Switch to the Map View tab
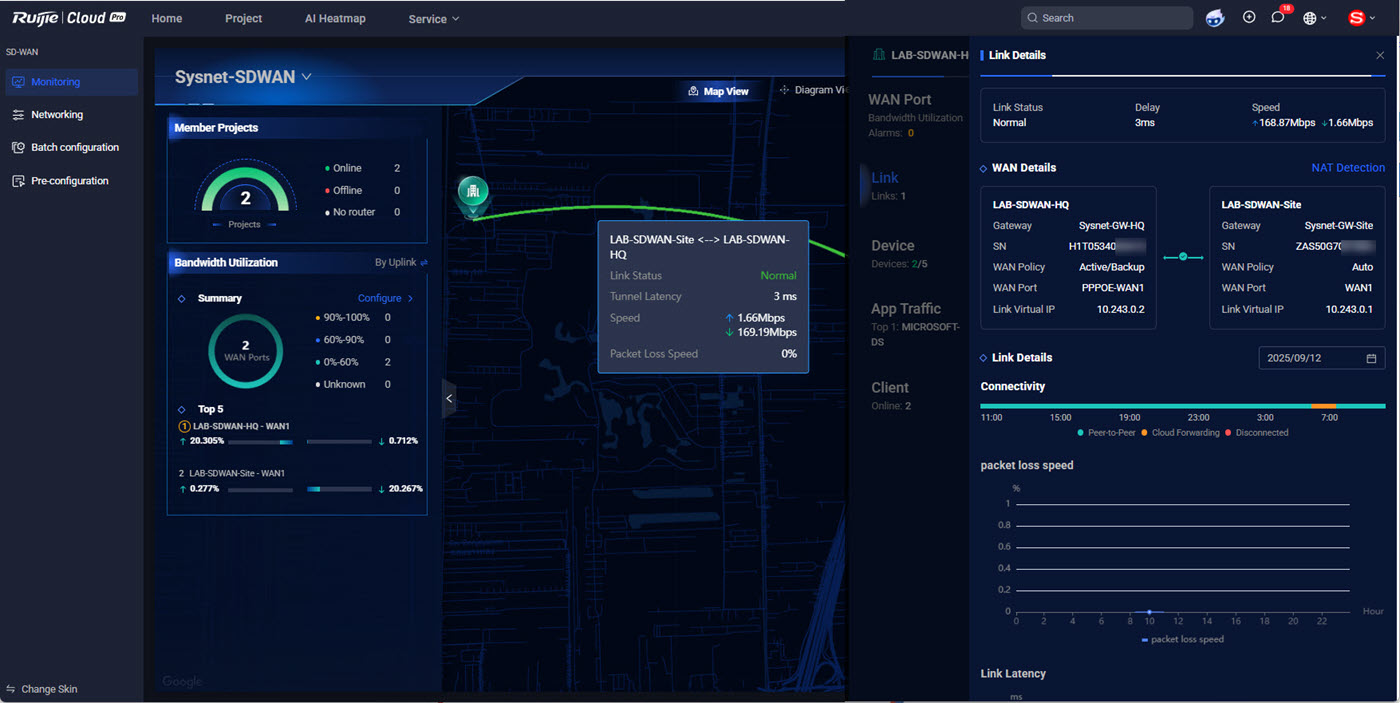The height and width of the screenshot is (703, 1400). pyautogui.click(x=718, y=91)
